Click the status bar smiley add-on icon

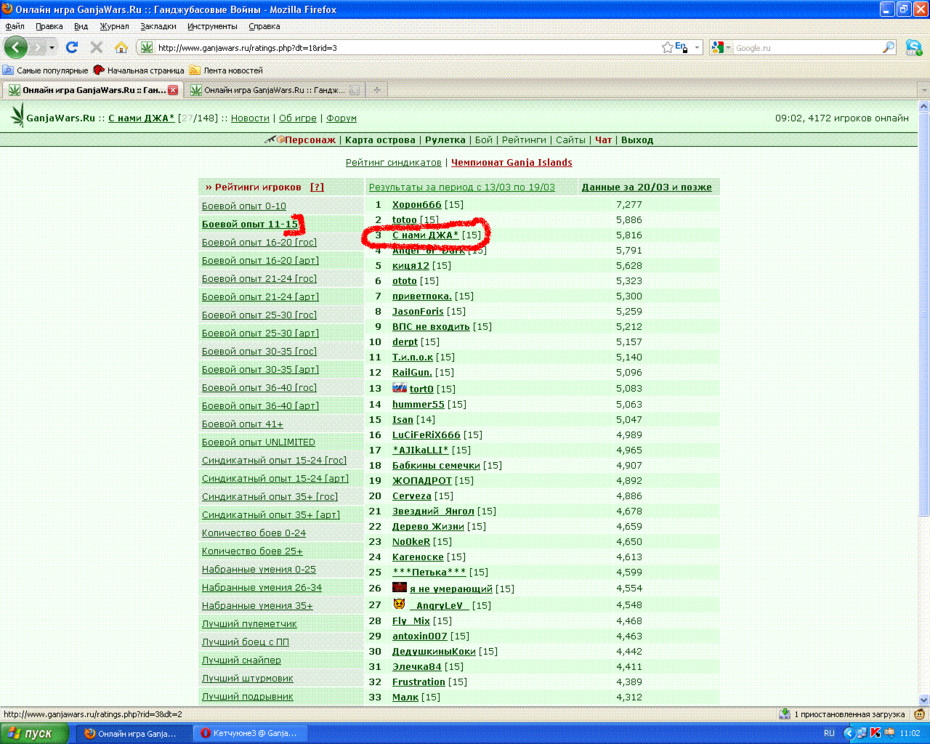920,714
